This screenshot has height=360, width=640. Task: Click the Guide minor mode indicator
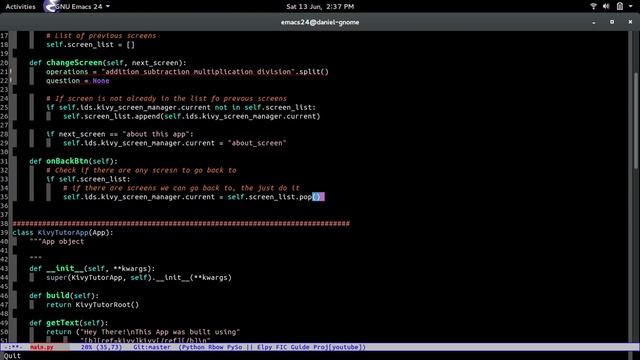(x=300, y=347)
